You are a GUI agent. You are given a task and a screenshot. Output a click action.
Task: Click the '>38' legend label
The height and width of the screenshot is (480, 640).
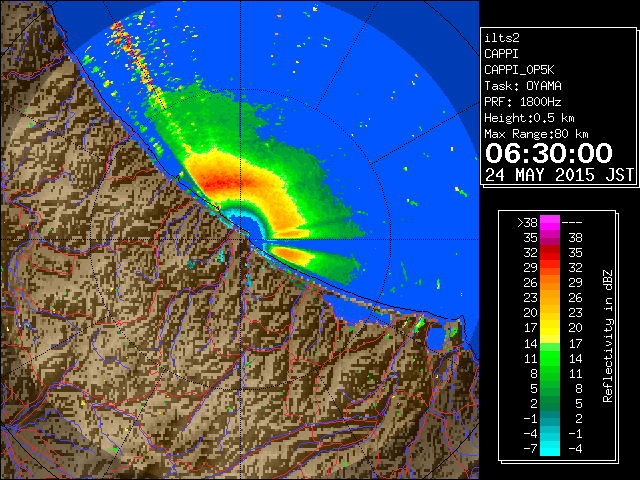coord(527,223)
